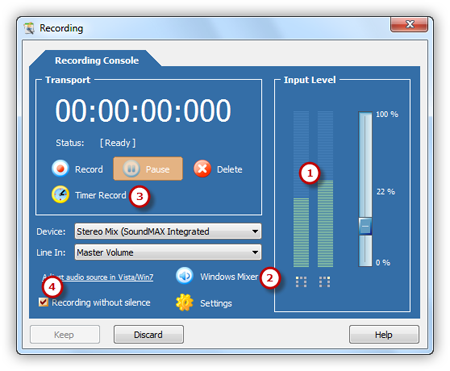This screenshot has width=450, height=371.
Task: Click the app icon in title bar
Action: click(x=29, y=28)
